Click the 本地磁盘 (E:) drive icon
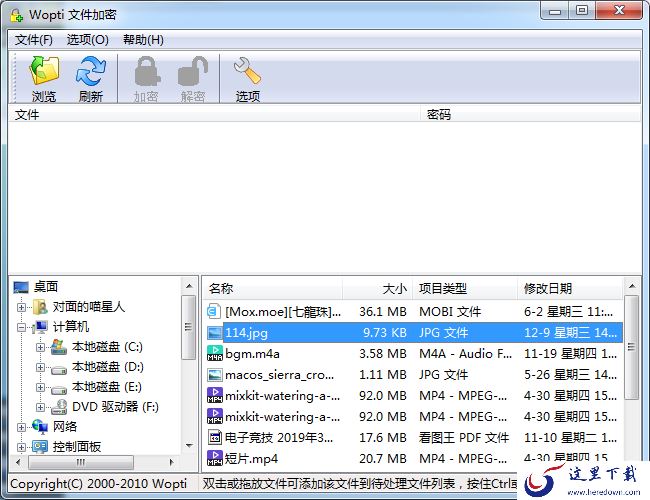 coord(59,389)
